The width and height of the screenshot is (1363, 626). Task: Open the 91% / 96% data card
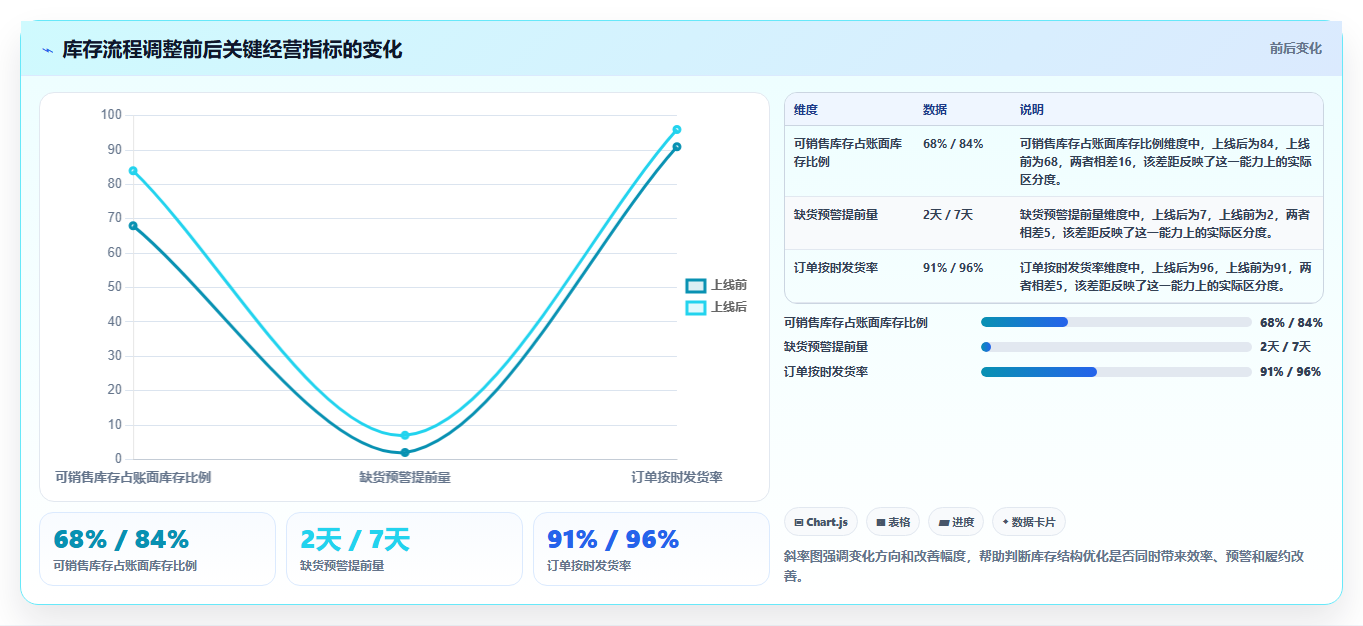(651, 549)
